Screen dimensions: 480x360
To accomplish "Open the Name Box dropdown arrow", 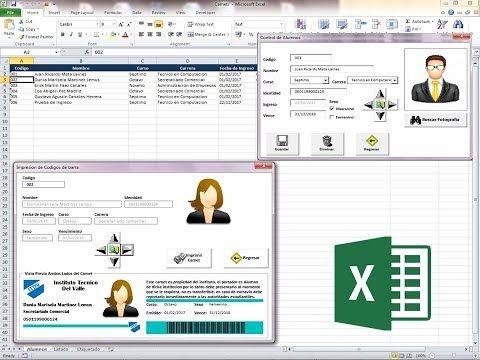I will pyautogui.click(x=56, y=52).
